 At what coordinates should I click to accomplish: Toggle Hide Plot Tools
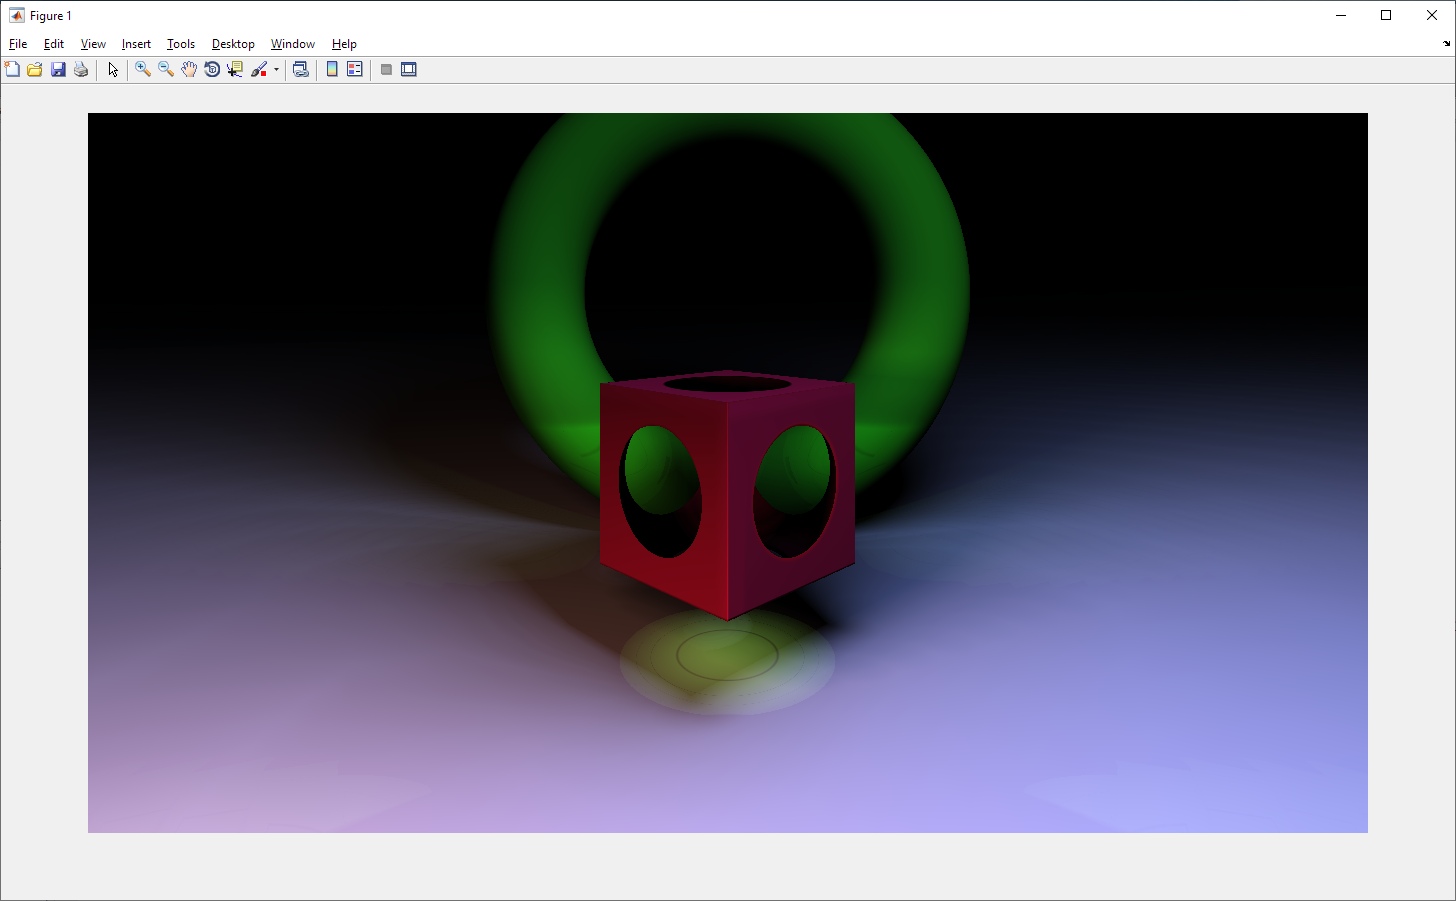coord(386,69)
